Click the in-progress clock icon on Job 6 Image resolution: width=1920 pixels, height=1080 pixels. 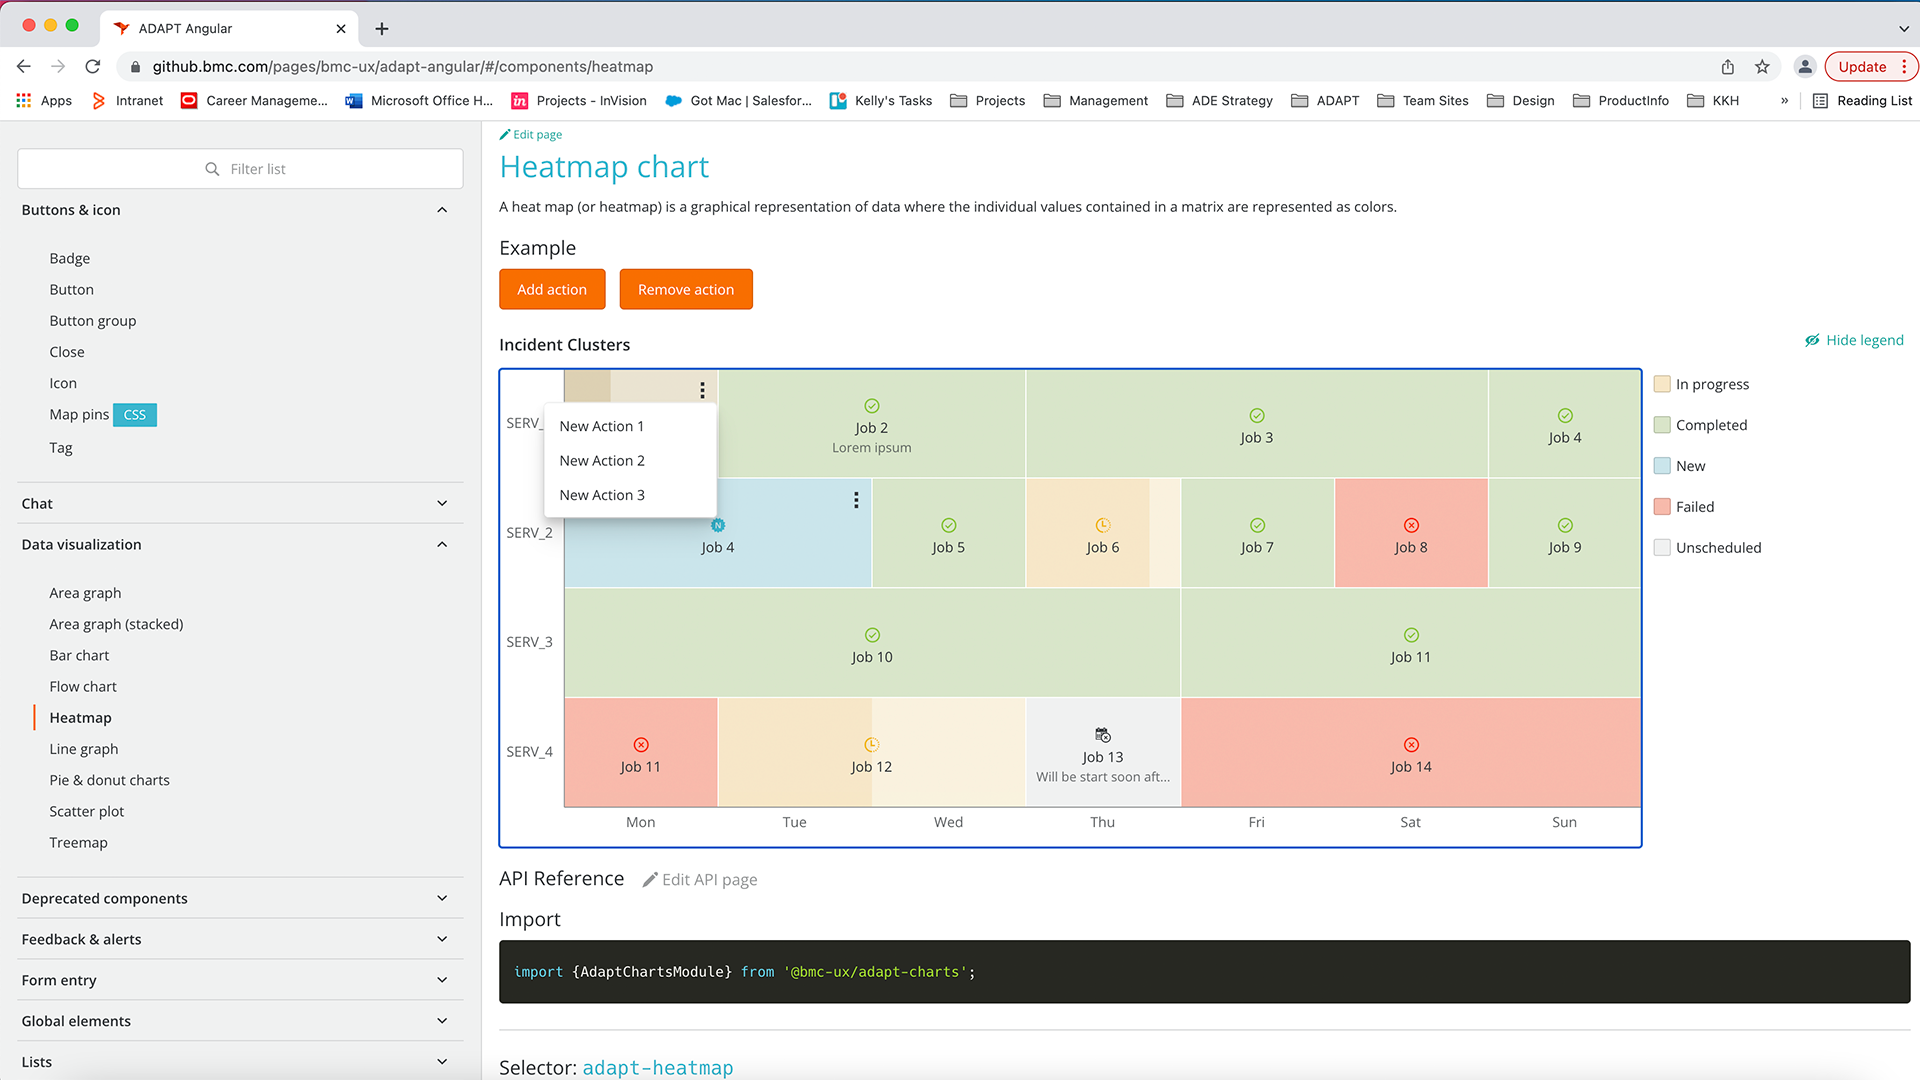[1102, 526]
